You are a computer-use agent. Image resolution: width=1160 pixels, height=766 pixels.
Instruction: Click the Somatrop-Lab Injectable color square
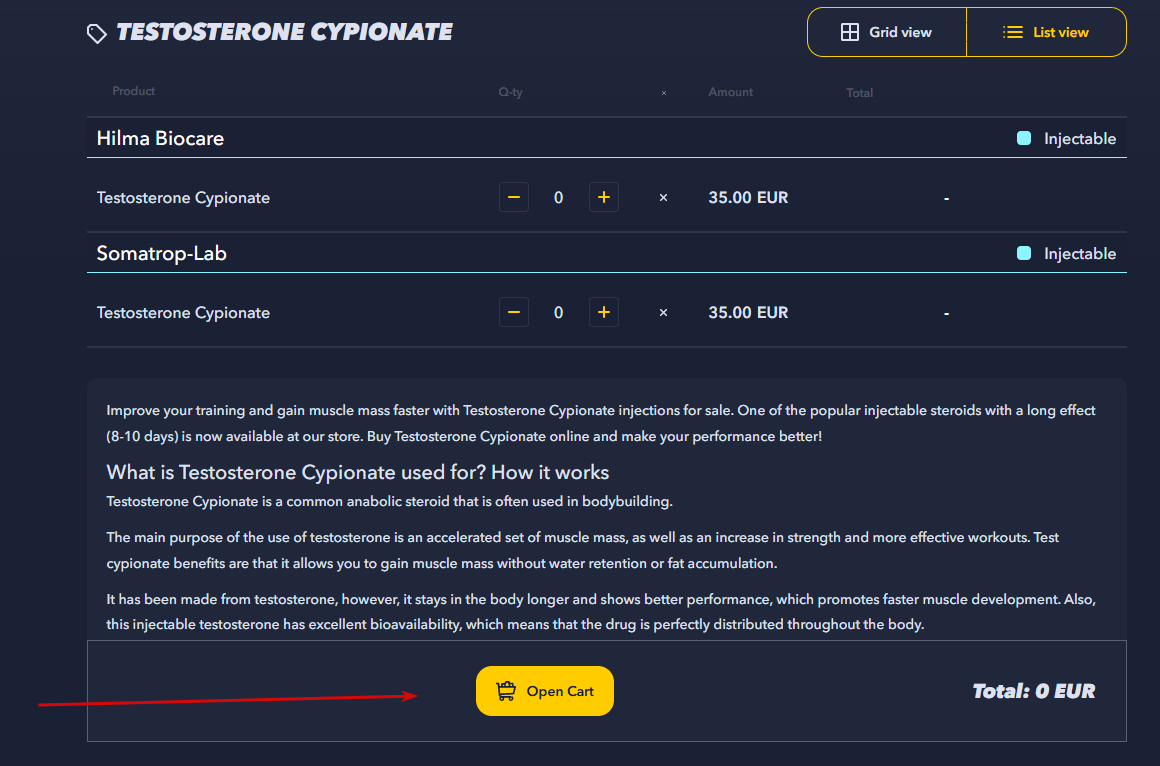(1024, 253)
